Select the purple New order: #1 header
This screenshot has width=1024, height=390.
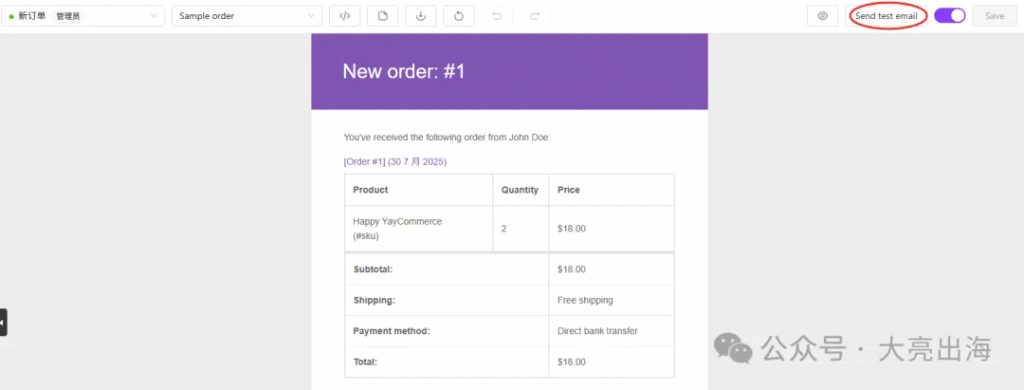509,71
